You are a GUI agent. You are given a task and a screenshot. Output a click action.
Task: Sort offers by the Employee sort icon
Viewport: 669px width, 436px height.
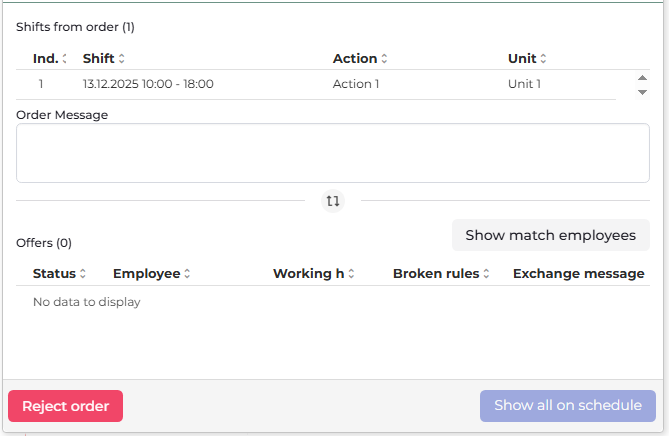[x=187, y=274]
